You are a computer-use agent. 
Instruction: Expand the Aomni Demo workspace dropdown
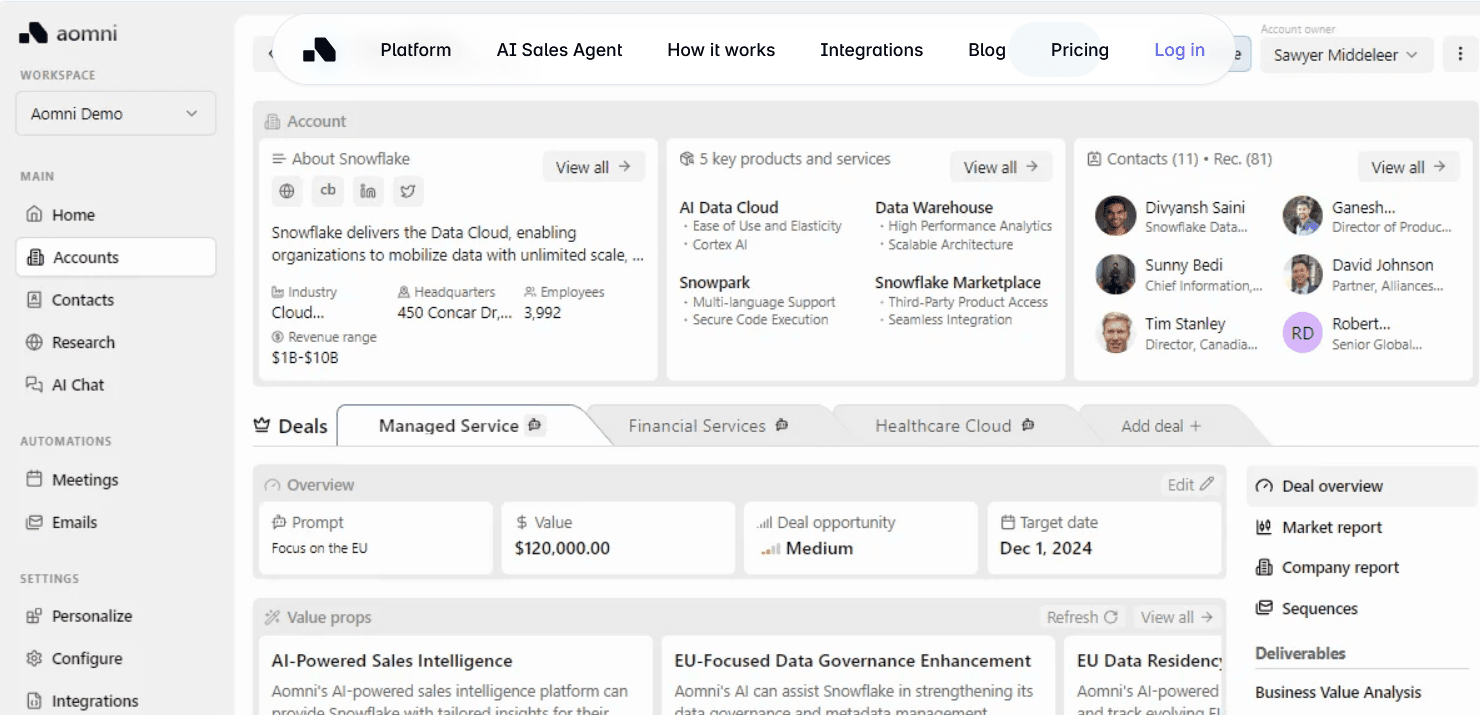point(116,114)
